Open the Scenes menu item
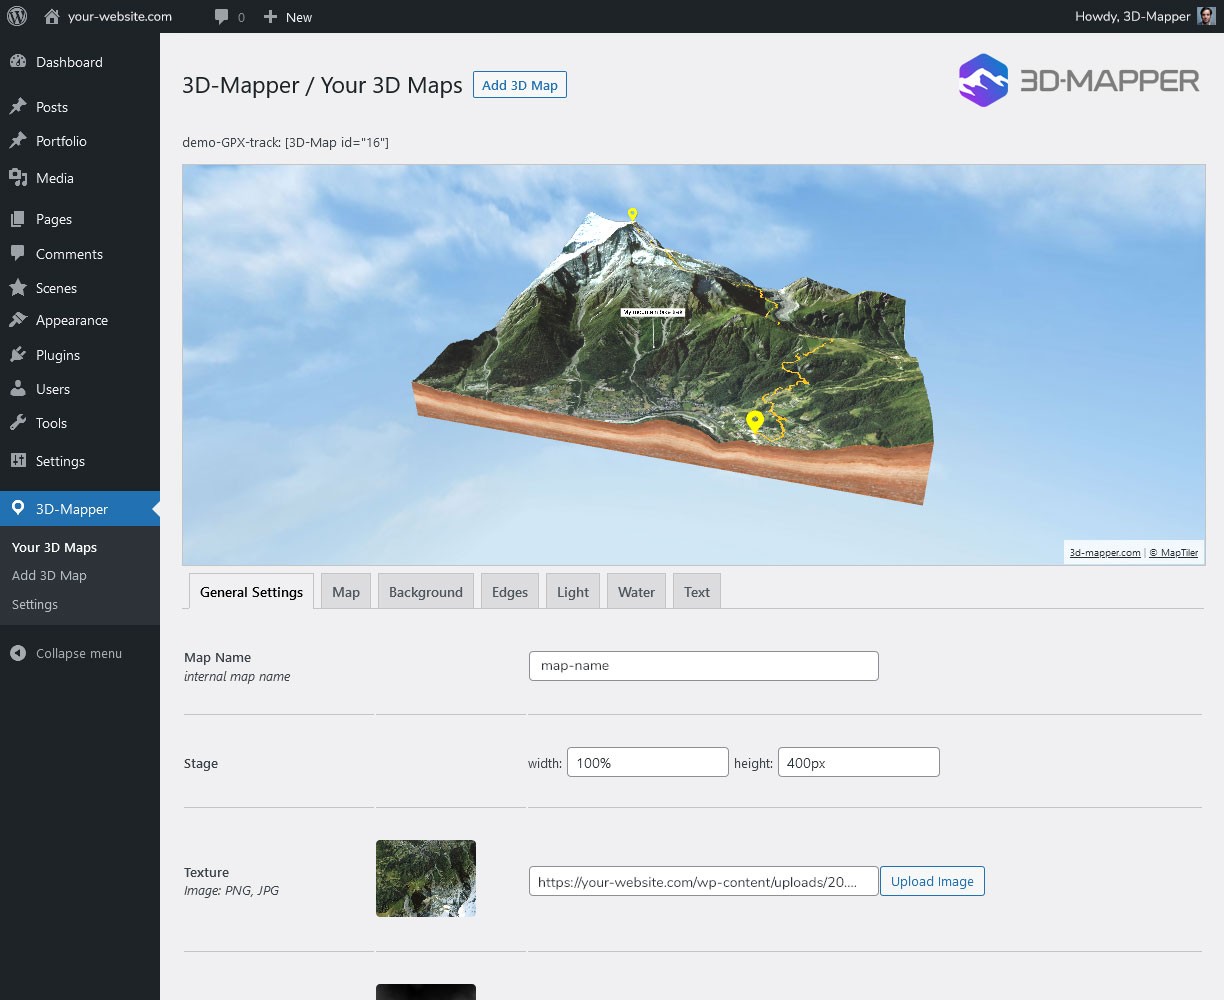The height and width of the screenshot is (1000, 1224). point(56,288)
